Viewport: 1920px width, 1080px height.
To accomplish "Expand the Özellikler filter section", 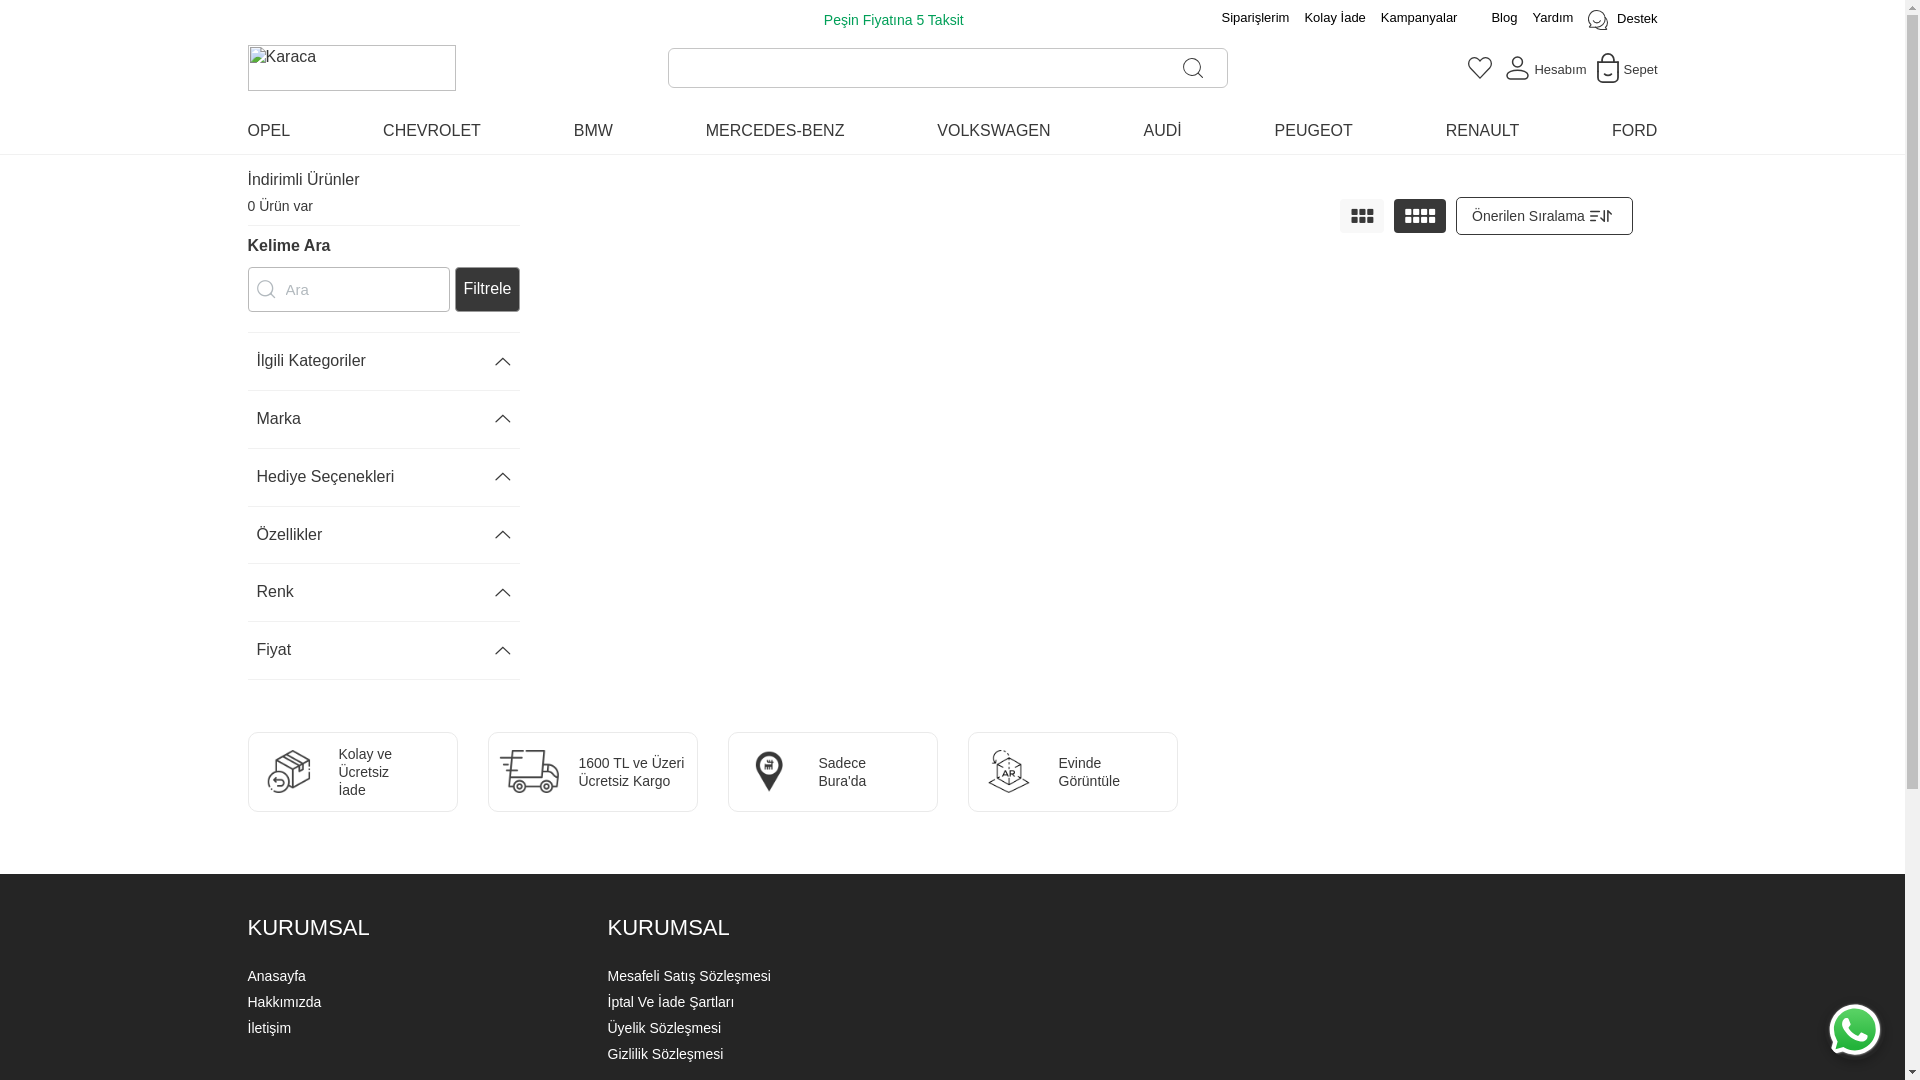I will tap(383, 535).
